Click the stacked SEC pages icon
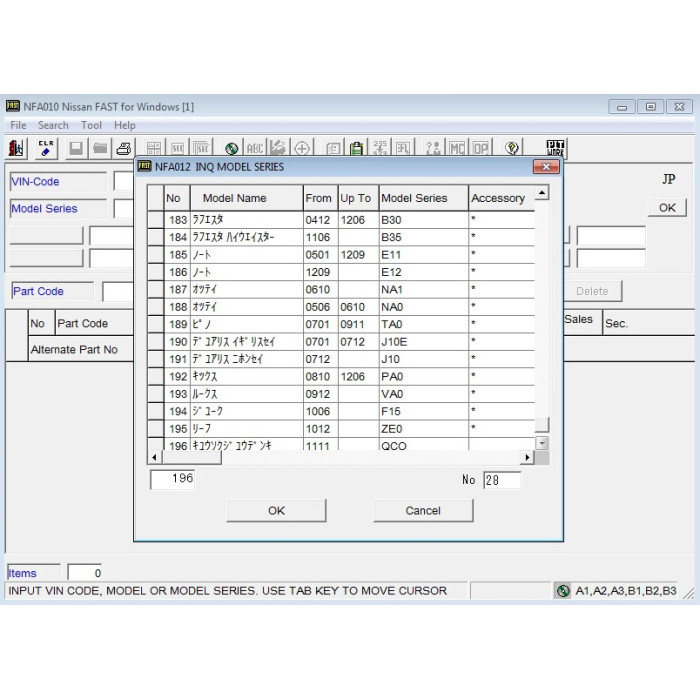 [201, 148]
